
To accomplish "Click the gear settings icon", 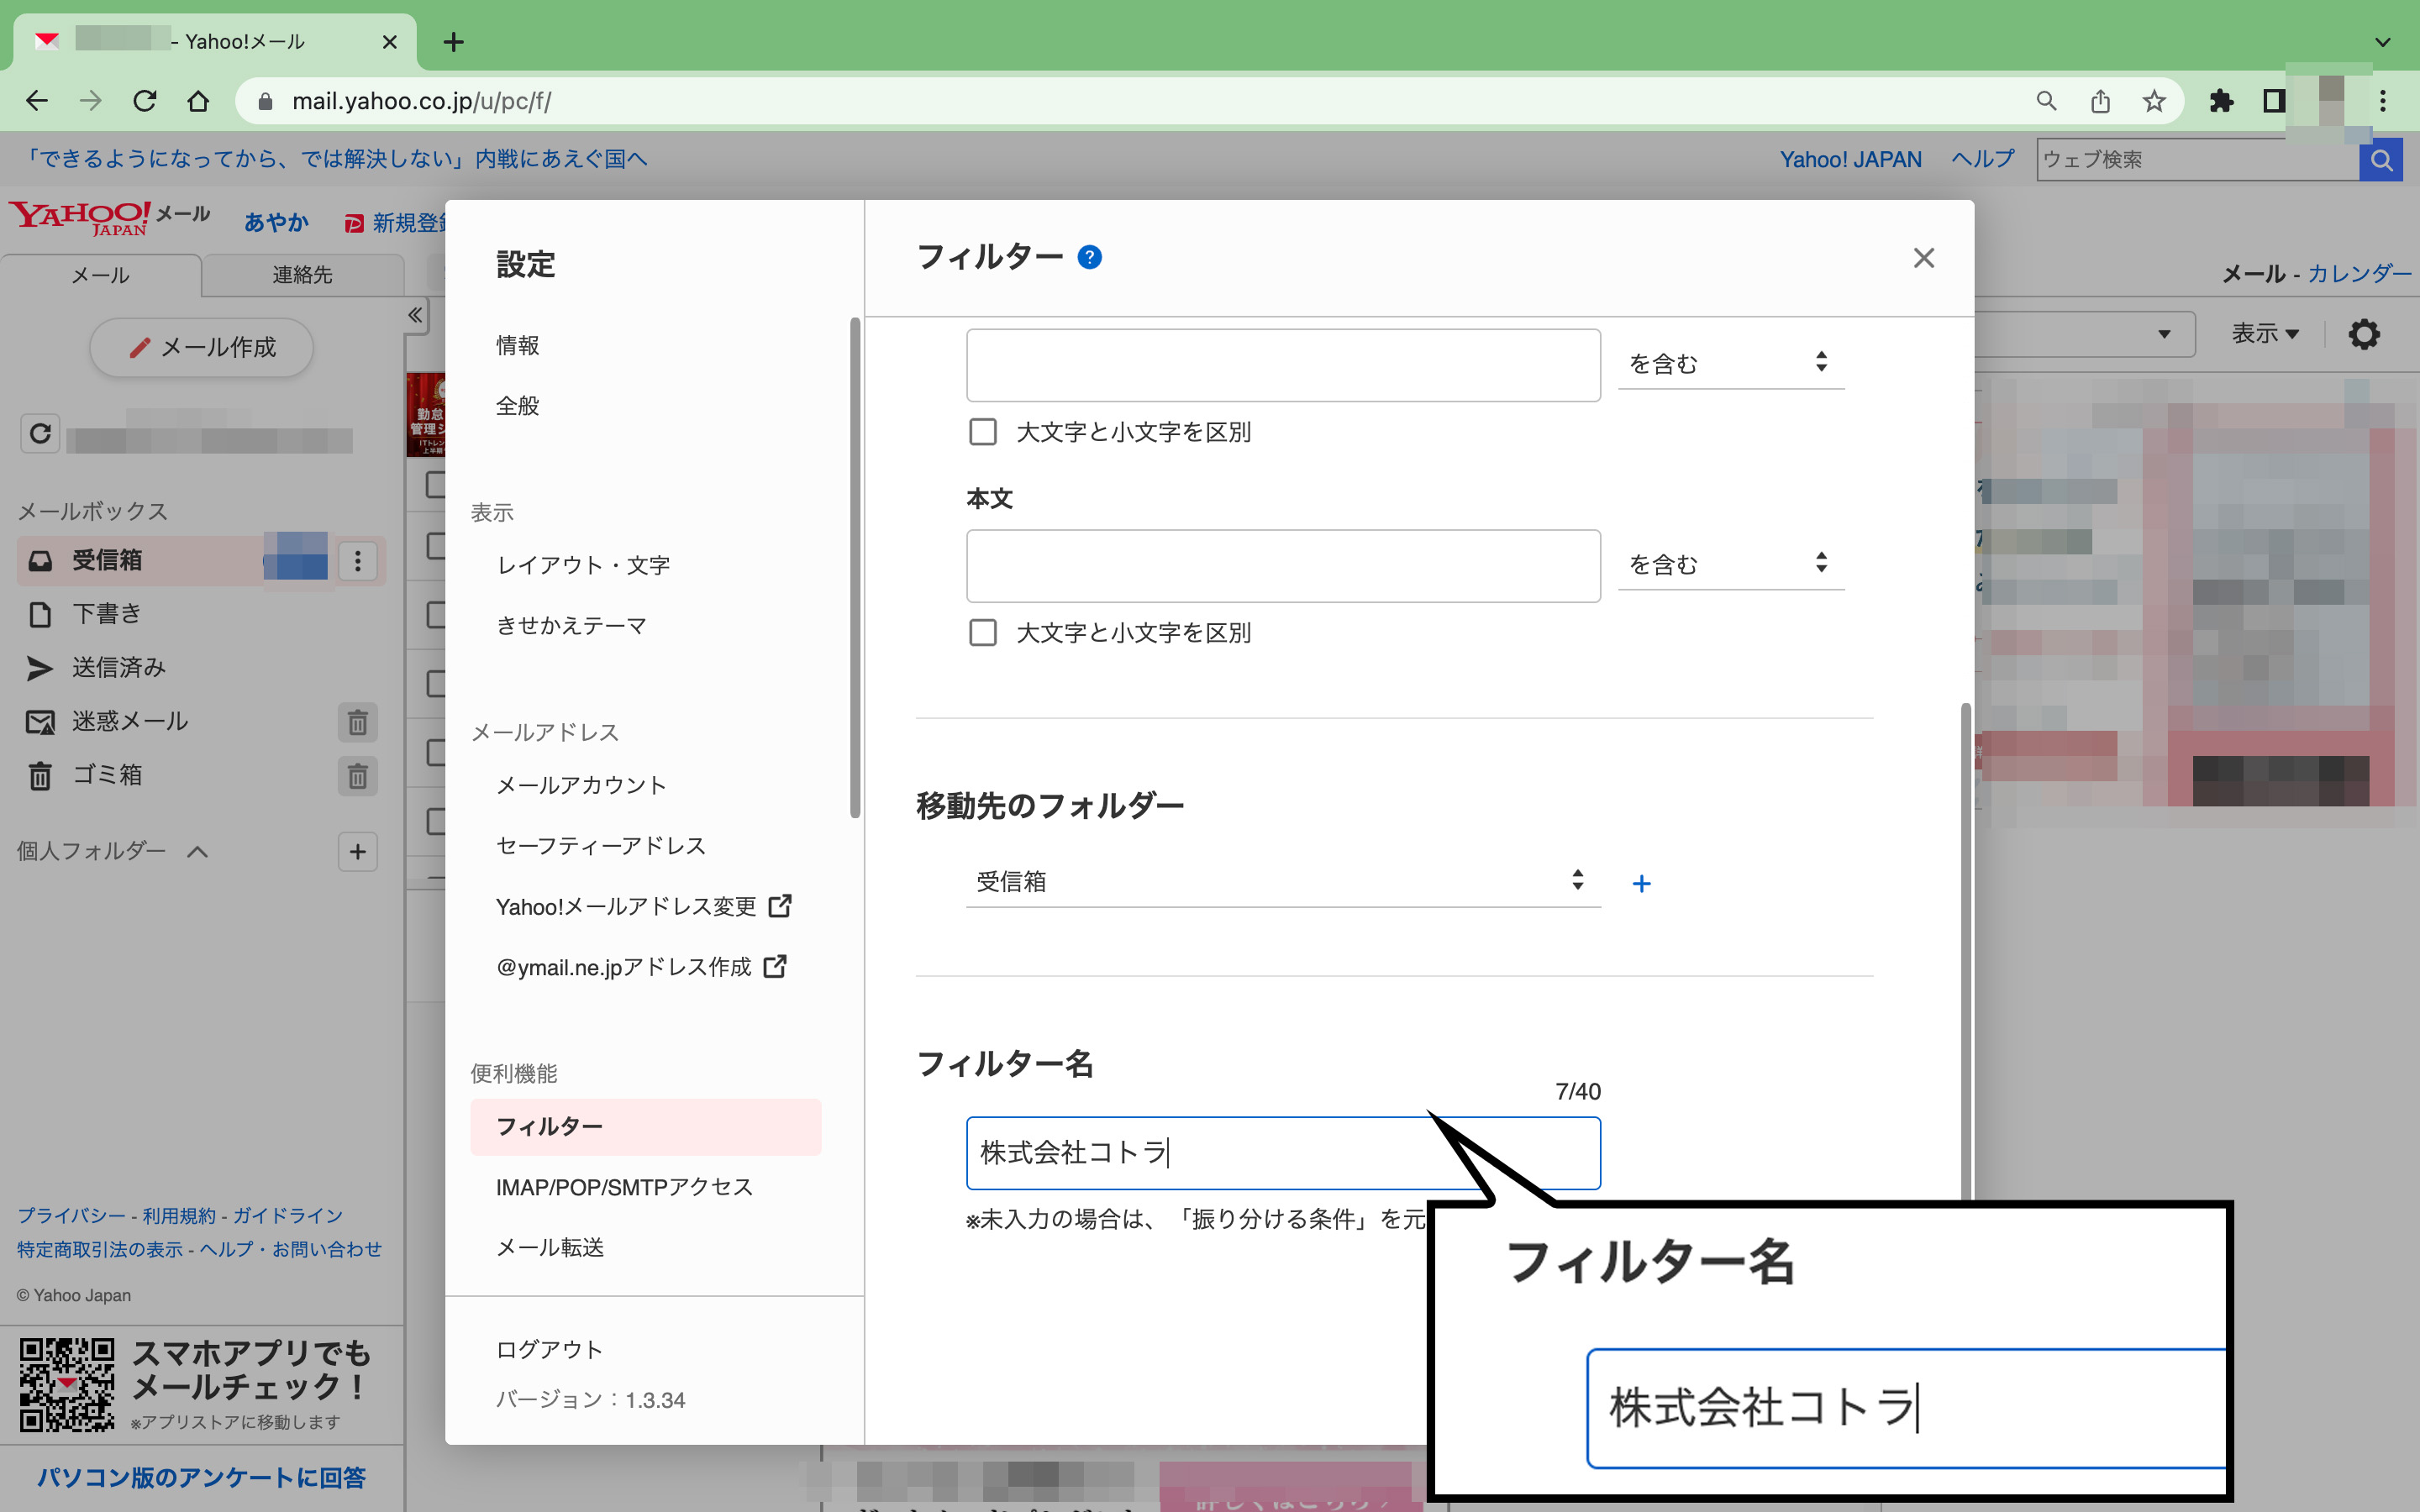I will coord(2363,334).
